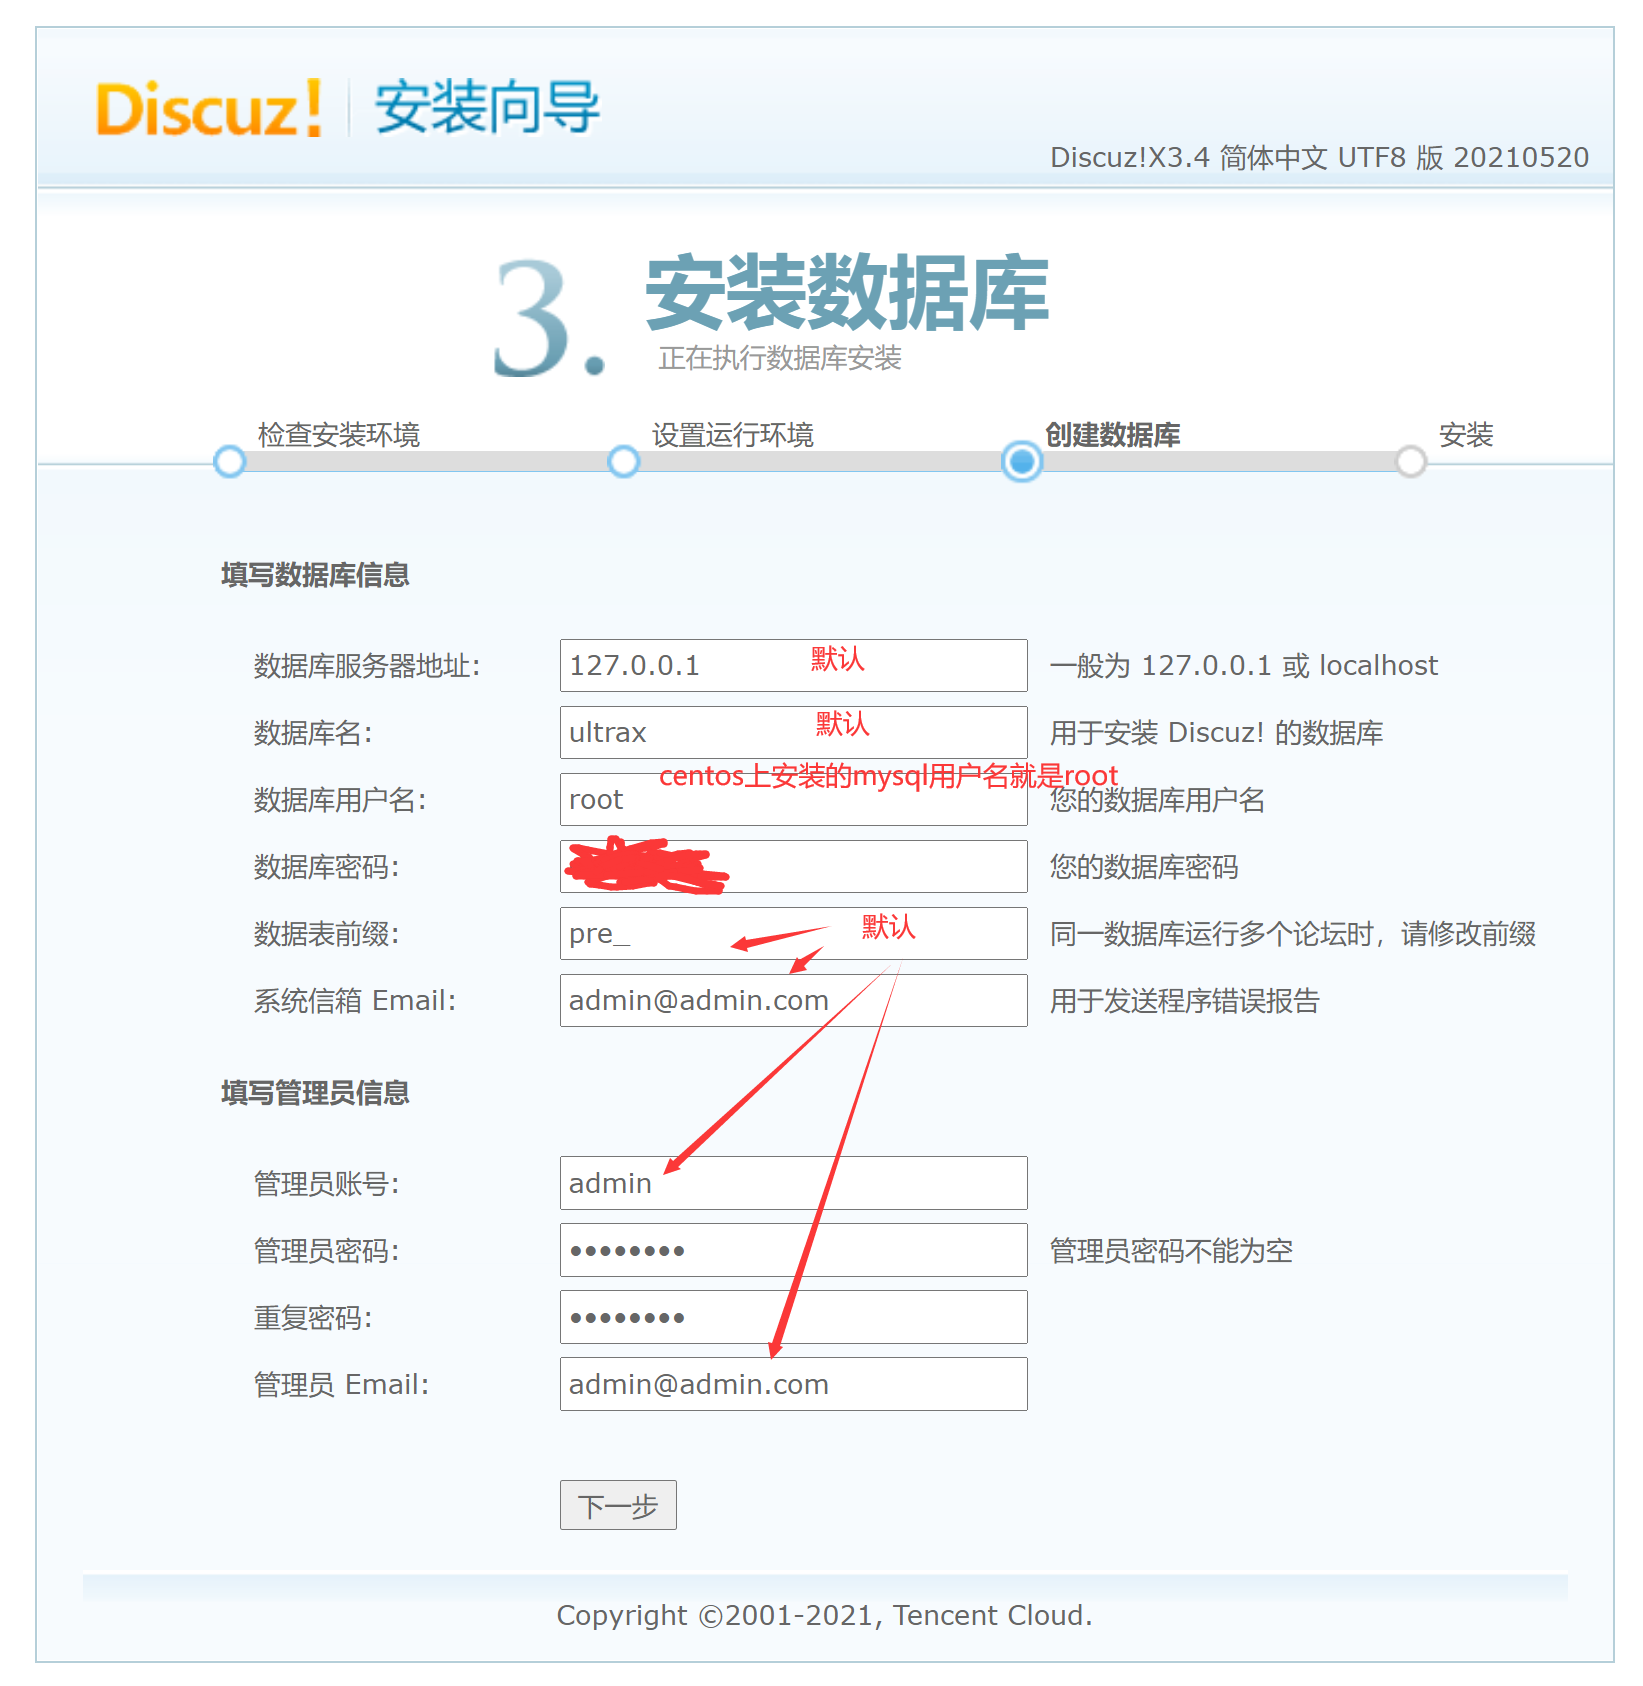This screenshot has width=1643, height=1686.
Task: Click the final 安装 step circle
Action: (1411, 461)
